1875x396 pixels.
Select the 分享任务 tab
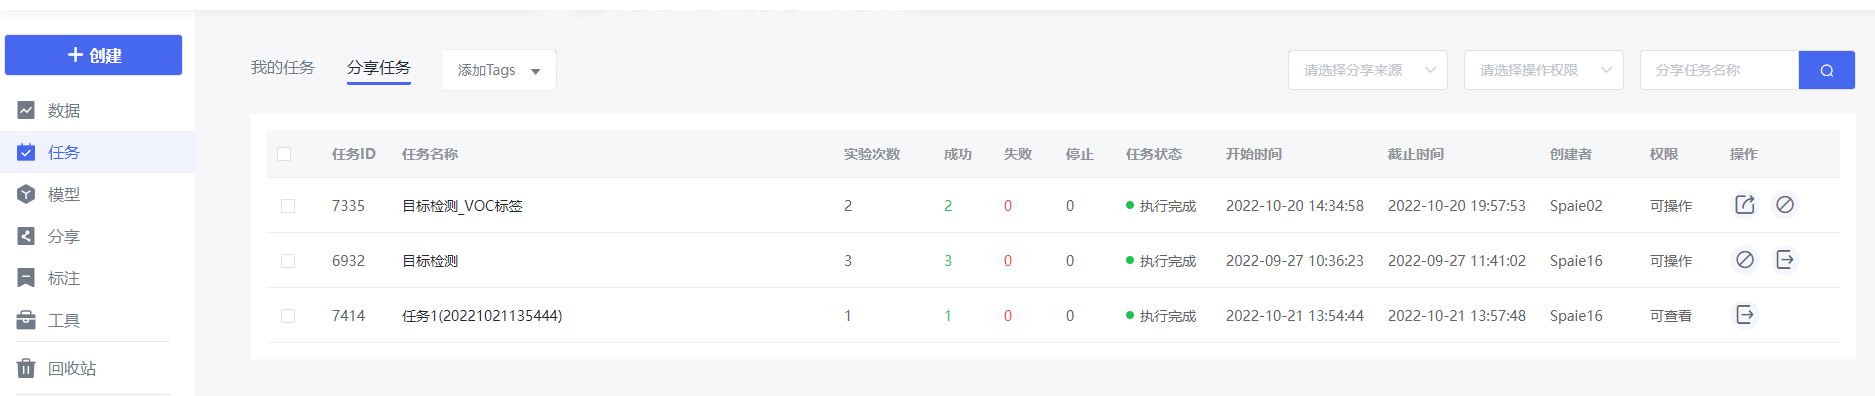point(379,67)
